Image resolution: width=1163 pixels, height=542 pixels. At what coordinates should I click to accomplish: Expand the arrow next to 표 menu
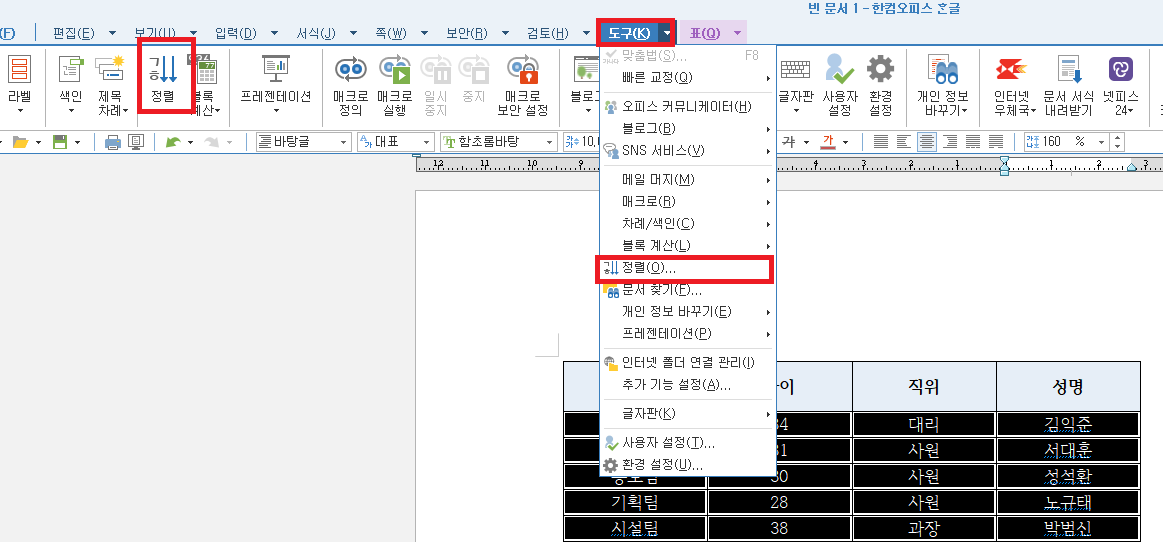(737, 33)
